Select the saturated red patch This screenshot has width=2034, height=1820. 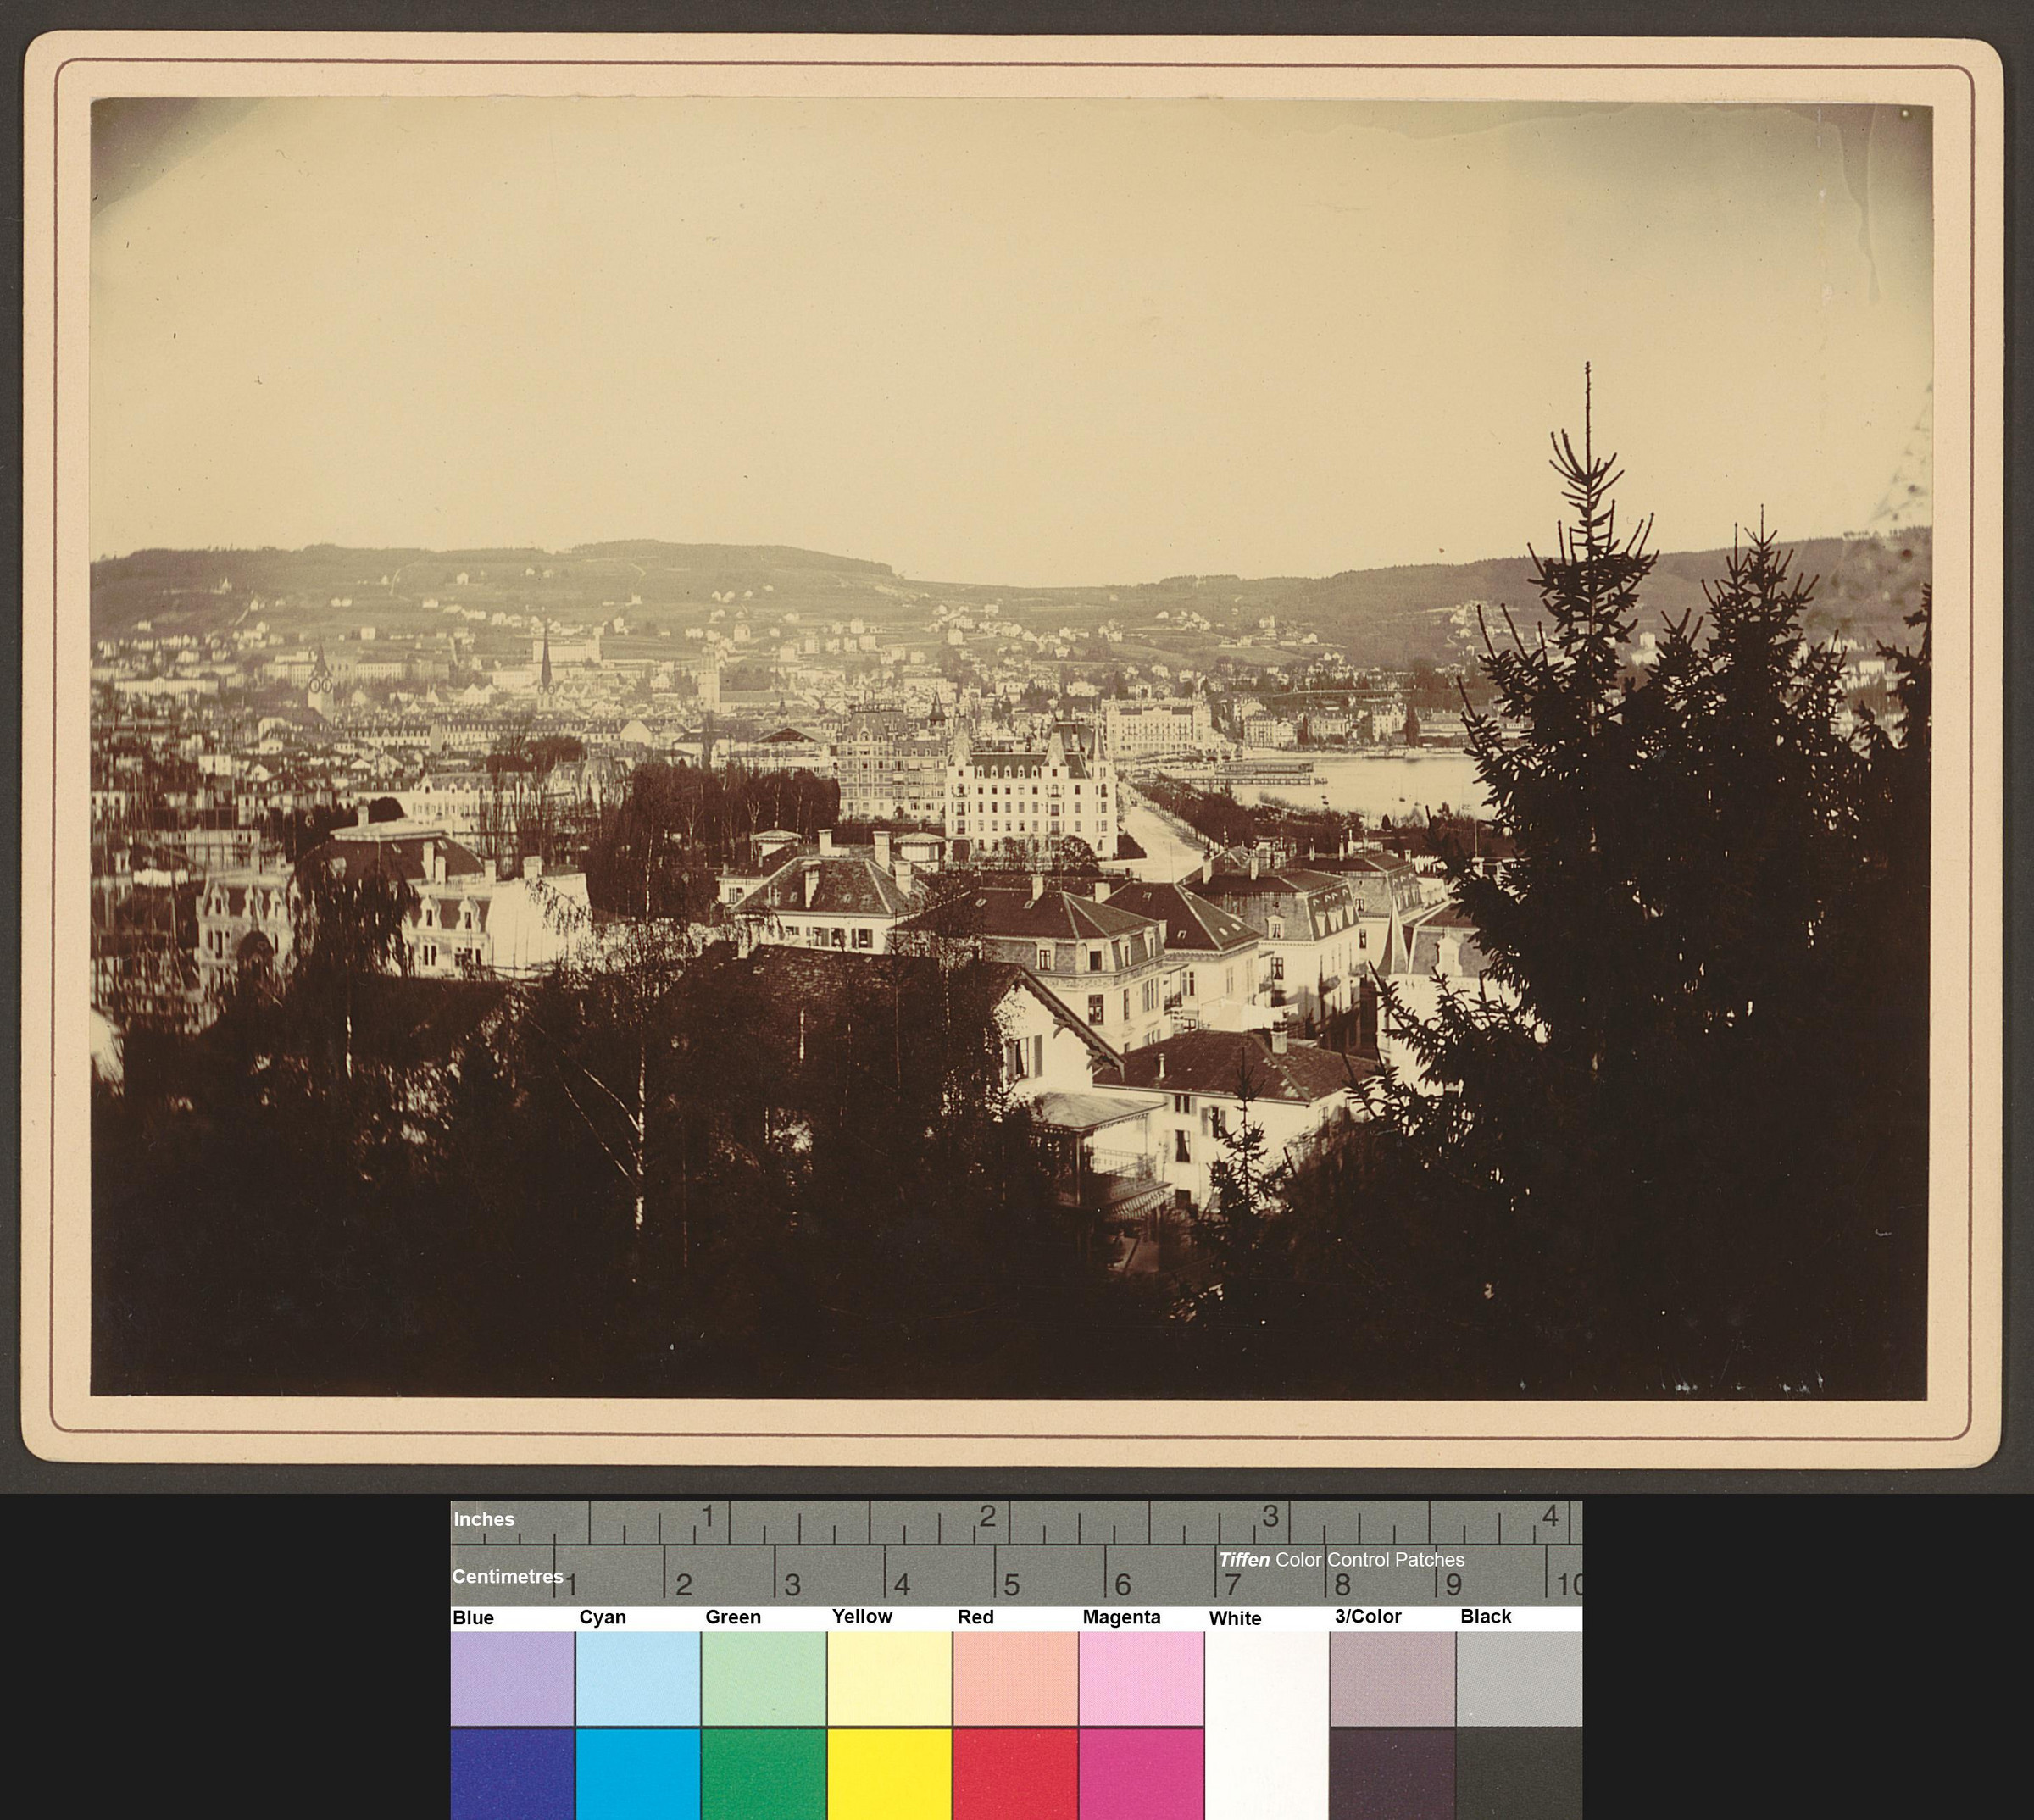1015,1774
